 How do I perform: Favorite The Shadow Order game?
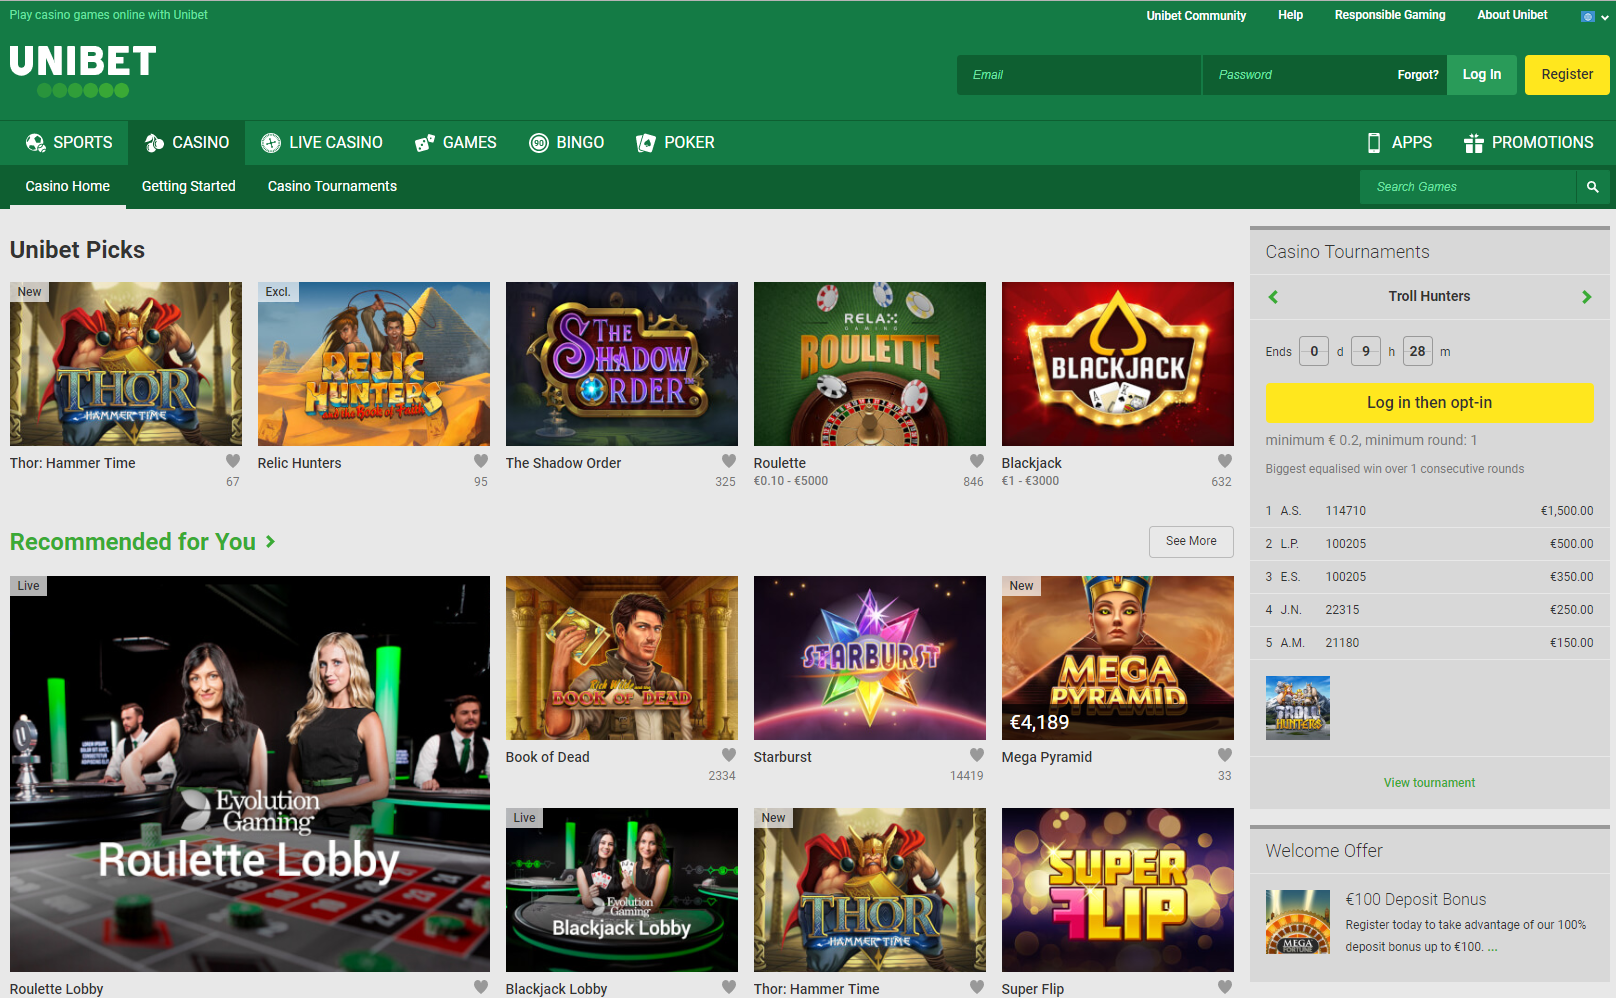point(729,461)
